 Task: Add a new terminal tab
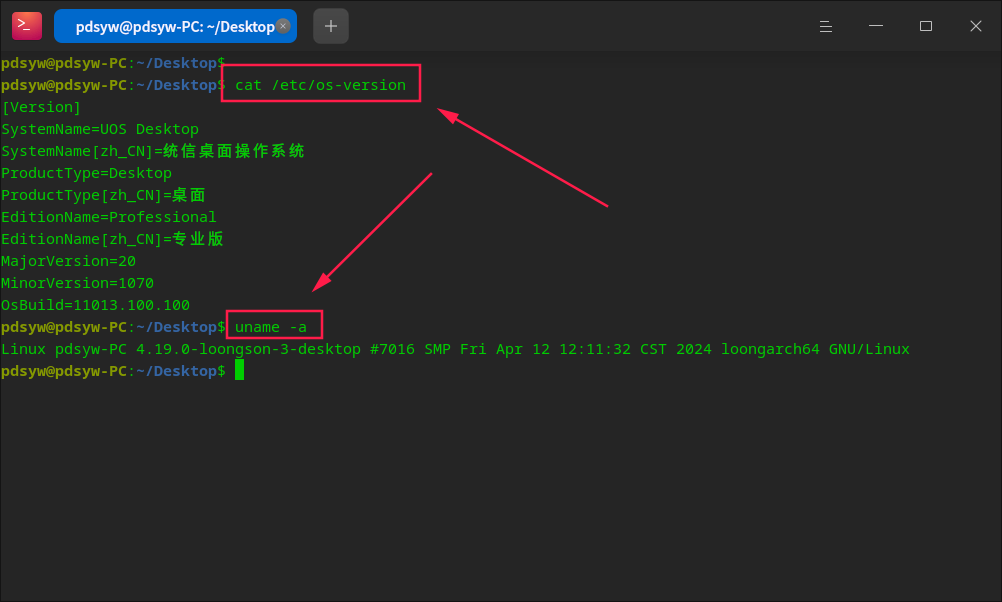coord(330,26)
